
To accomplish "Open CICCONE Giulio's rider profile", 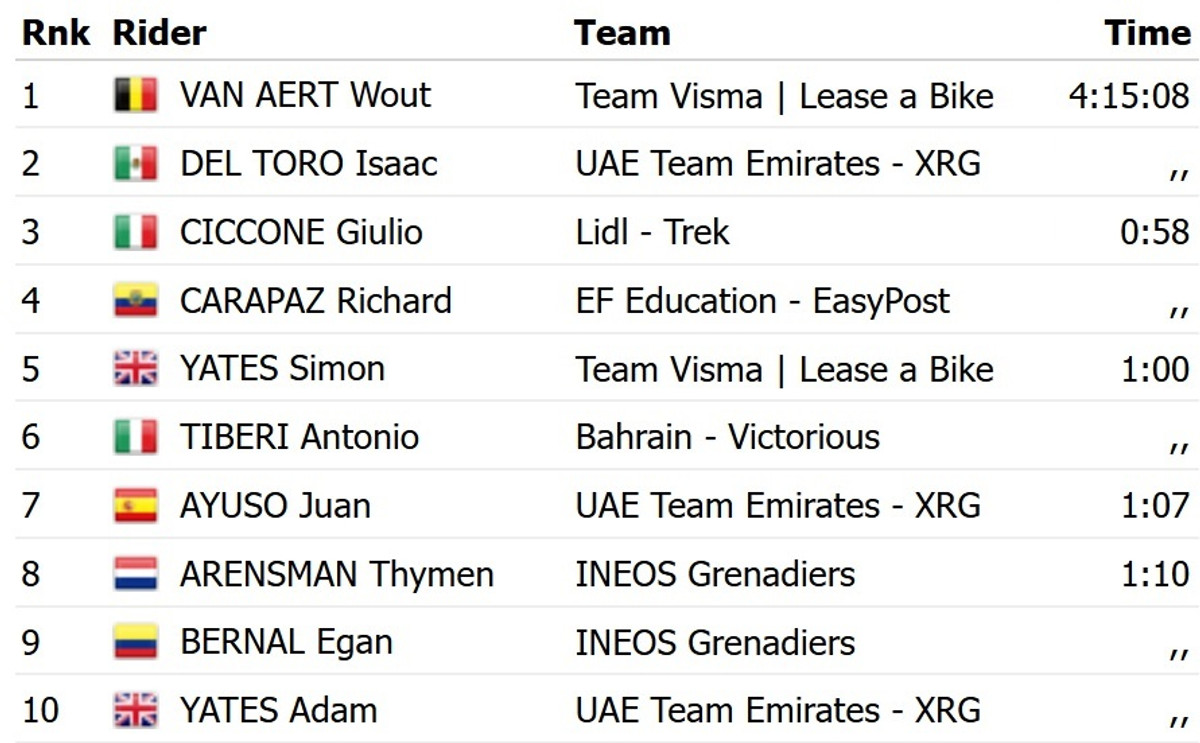I will 301,232.
